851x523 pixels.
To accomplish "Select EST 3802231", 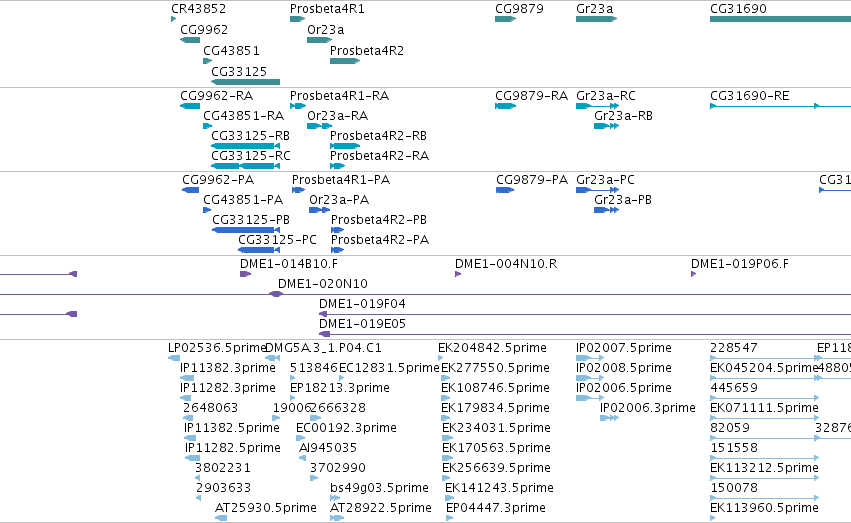I will tap(223, 469).
